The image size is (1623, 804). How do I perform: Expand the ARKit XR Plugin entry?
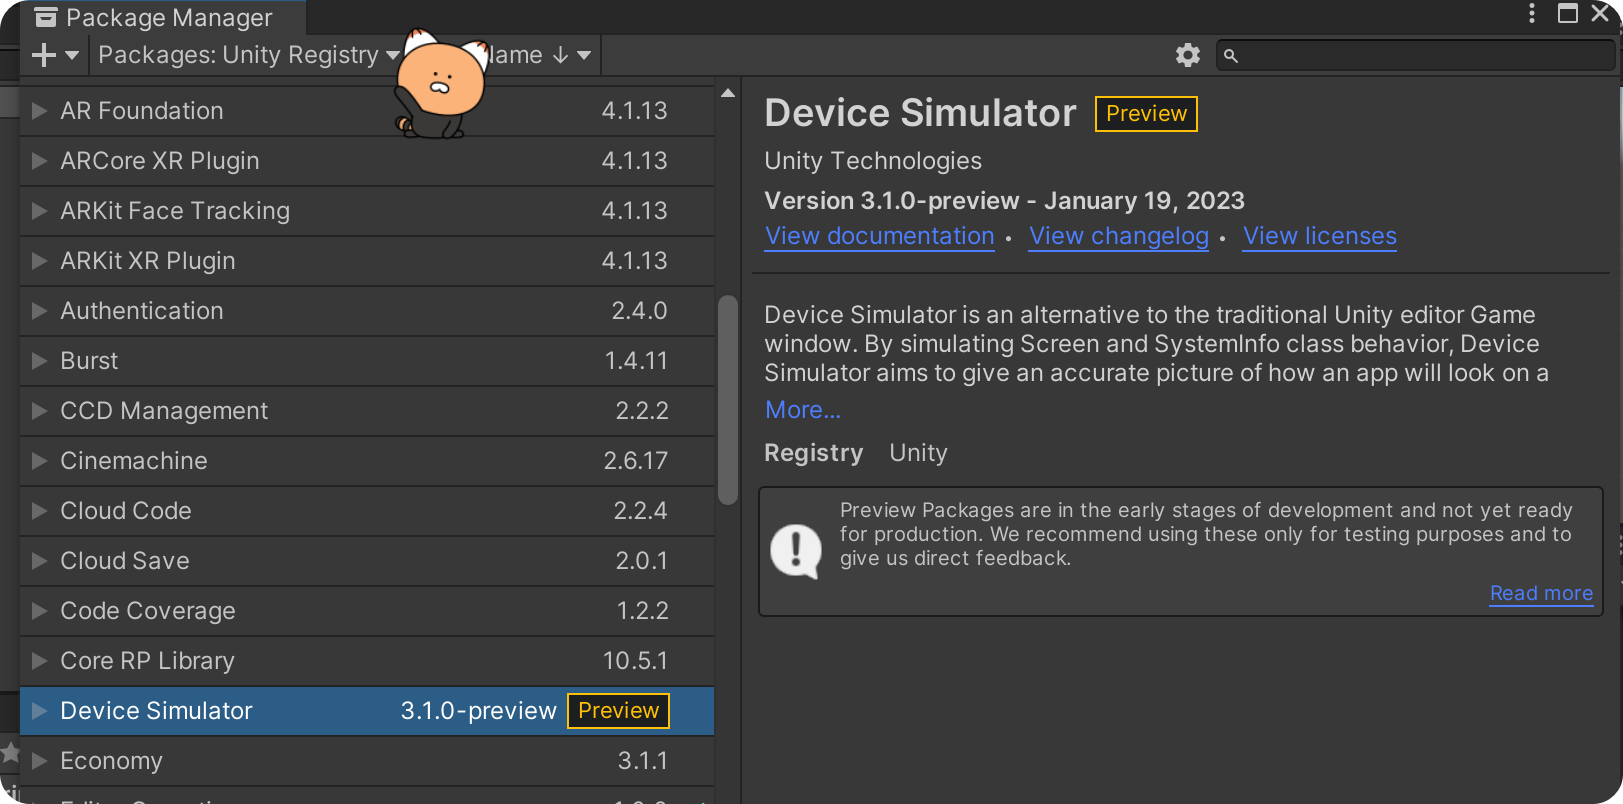(x=39, y=261)
